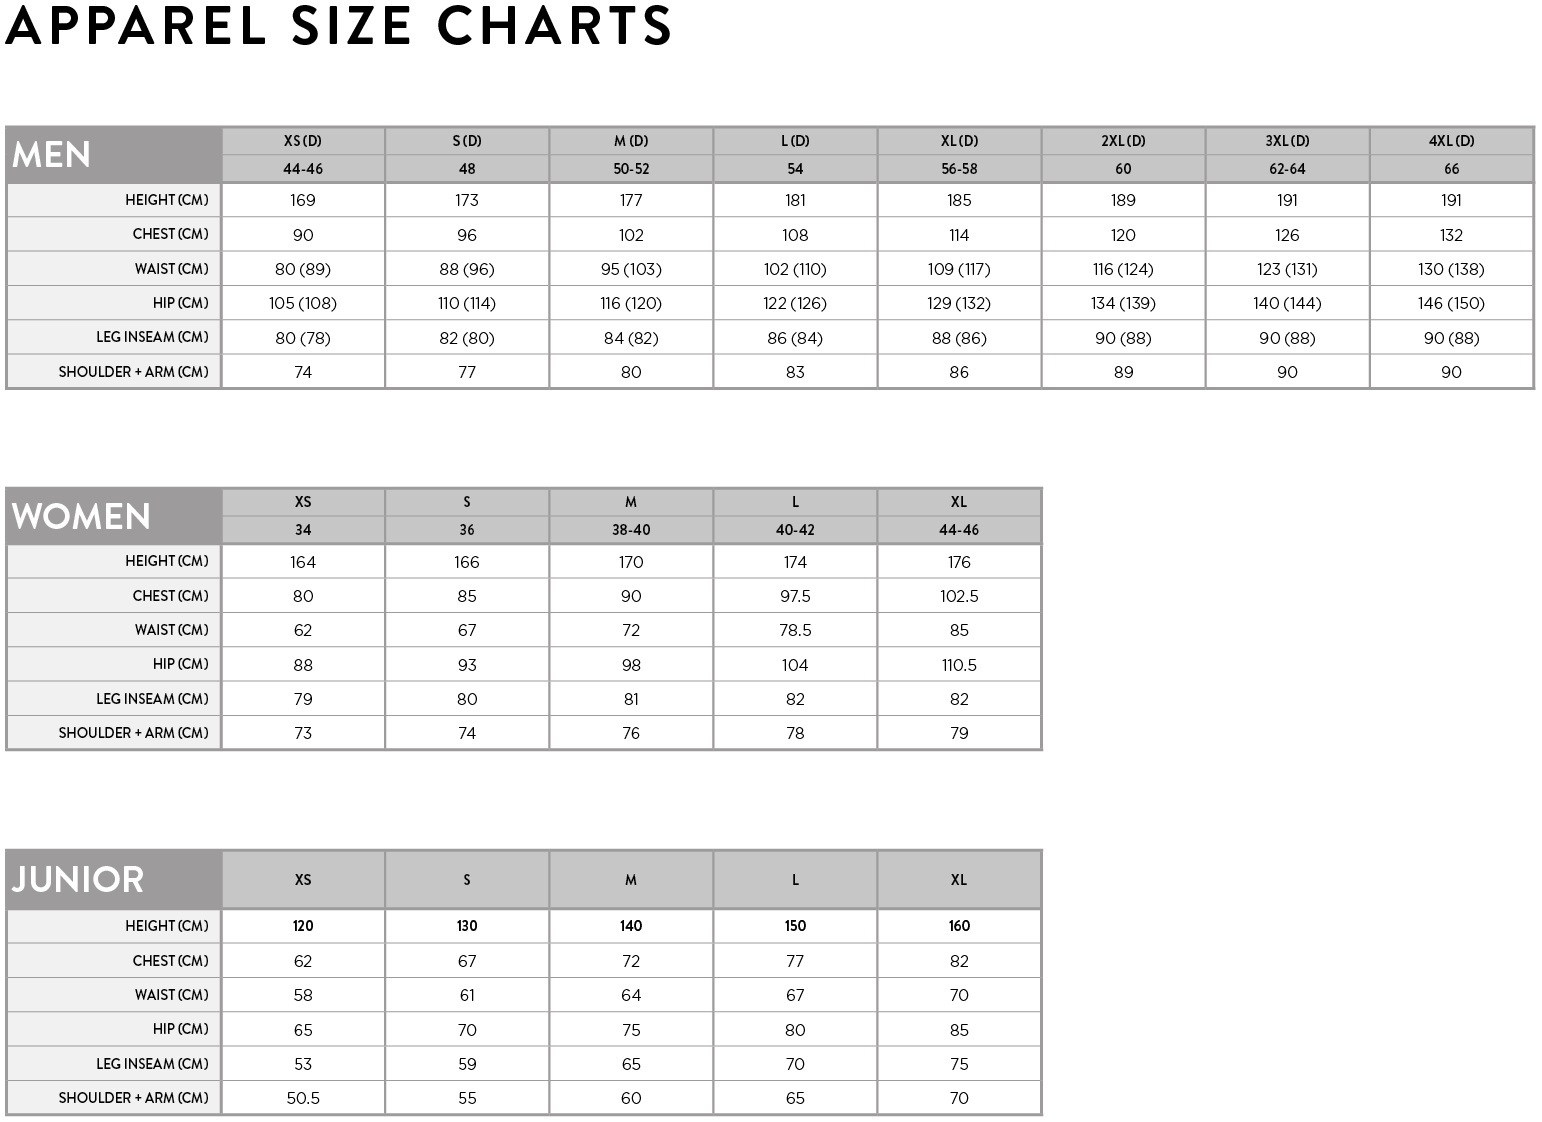The image size is (1542, 1122).
Task: Click men's Hip value 134 (139)
Action: (x=1123, y=303)
